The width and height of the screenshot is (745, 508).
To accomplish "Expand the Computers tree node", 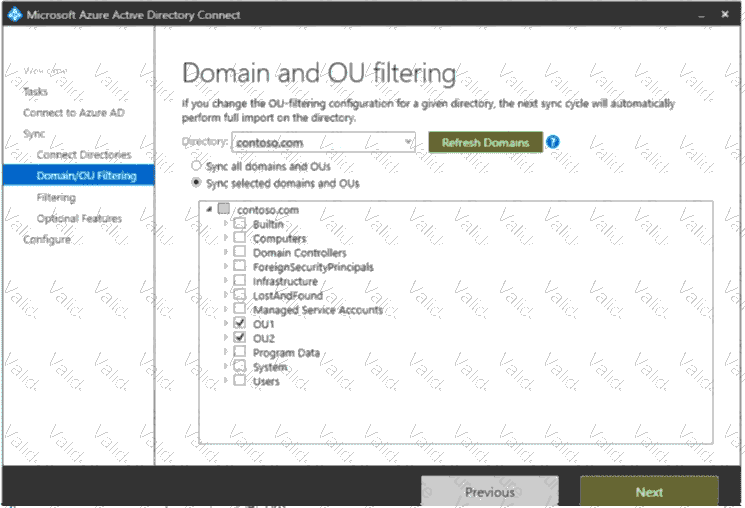I will [225, 239].
